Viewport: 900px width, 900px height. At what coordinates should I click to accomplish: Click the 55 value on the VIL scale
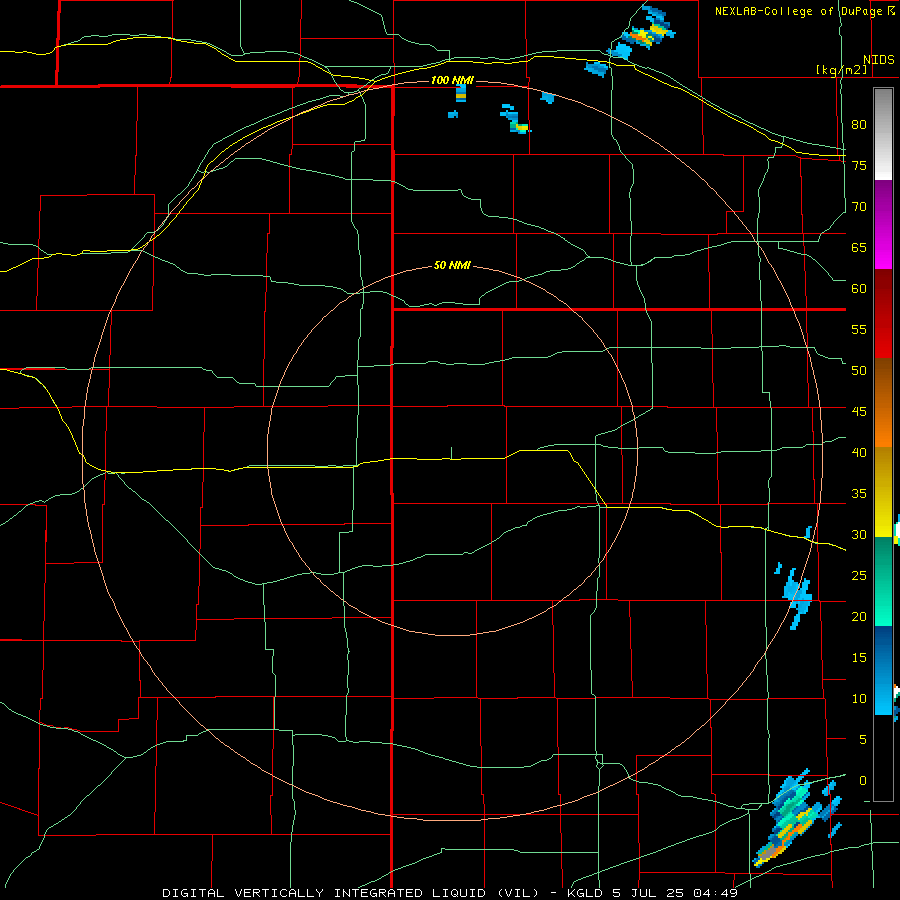(x=859, y=329)
